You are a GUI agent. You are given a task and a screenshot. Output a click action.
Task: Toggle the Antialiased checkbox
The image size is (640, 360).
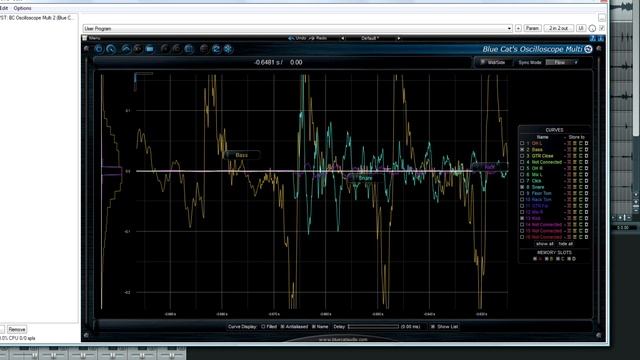click(x=282, y=327)
